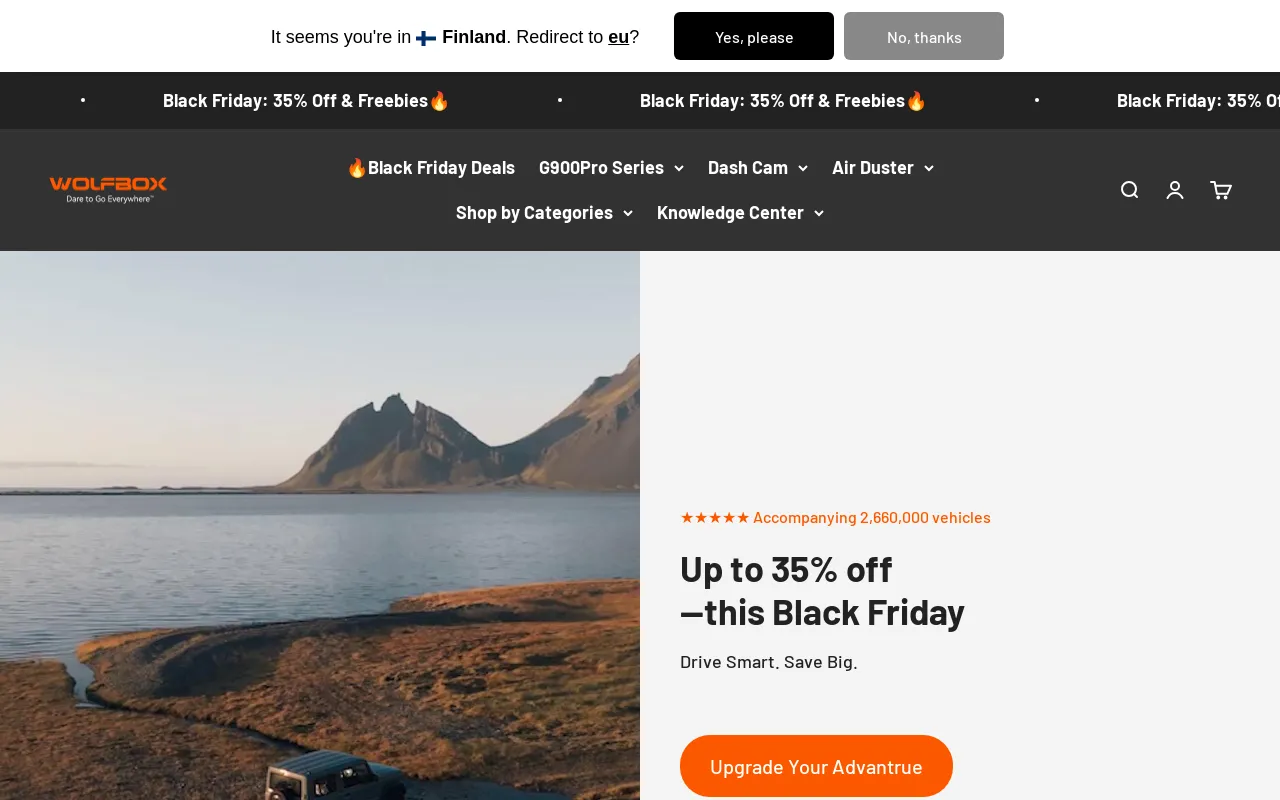This screenshot has height=800, width=1280.
Task: Click the Wolfbox logo
Action: 108,189
